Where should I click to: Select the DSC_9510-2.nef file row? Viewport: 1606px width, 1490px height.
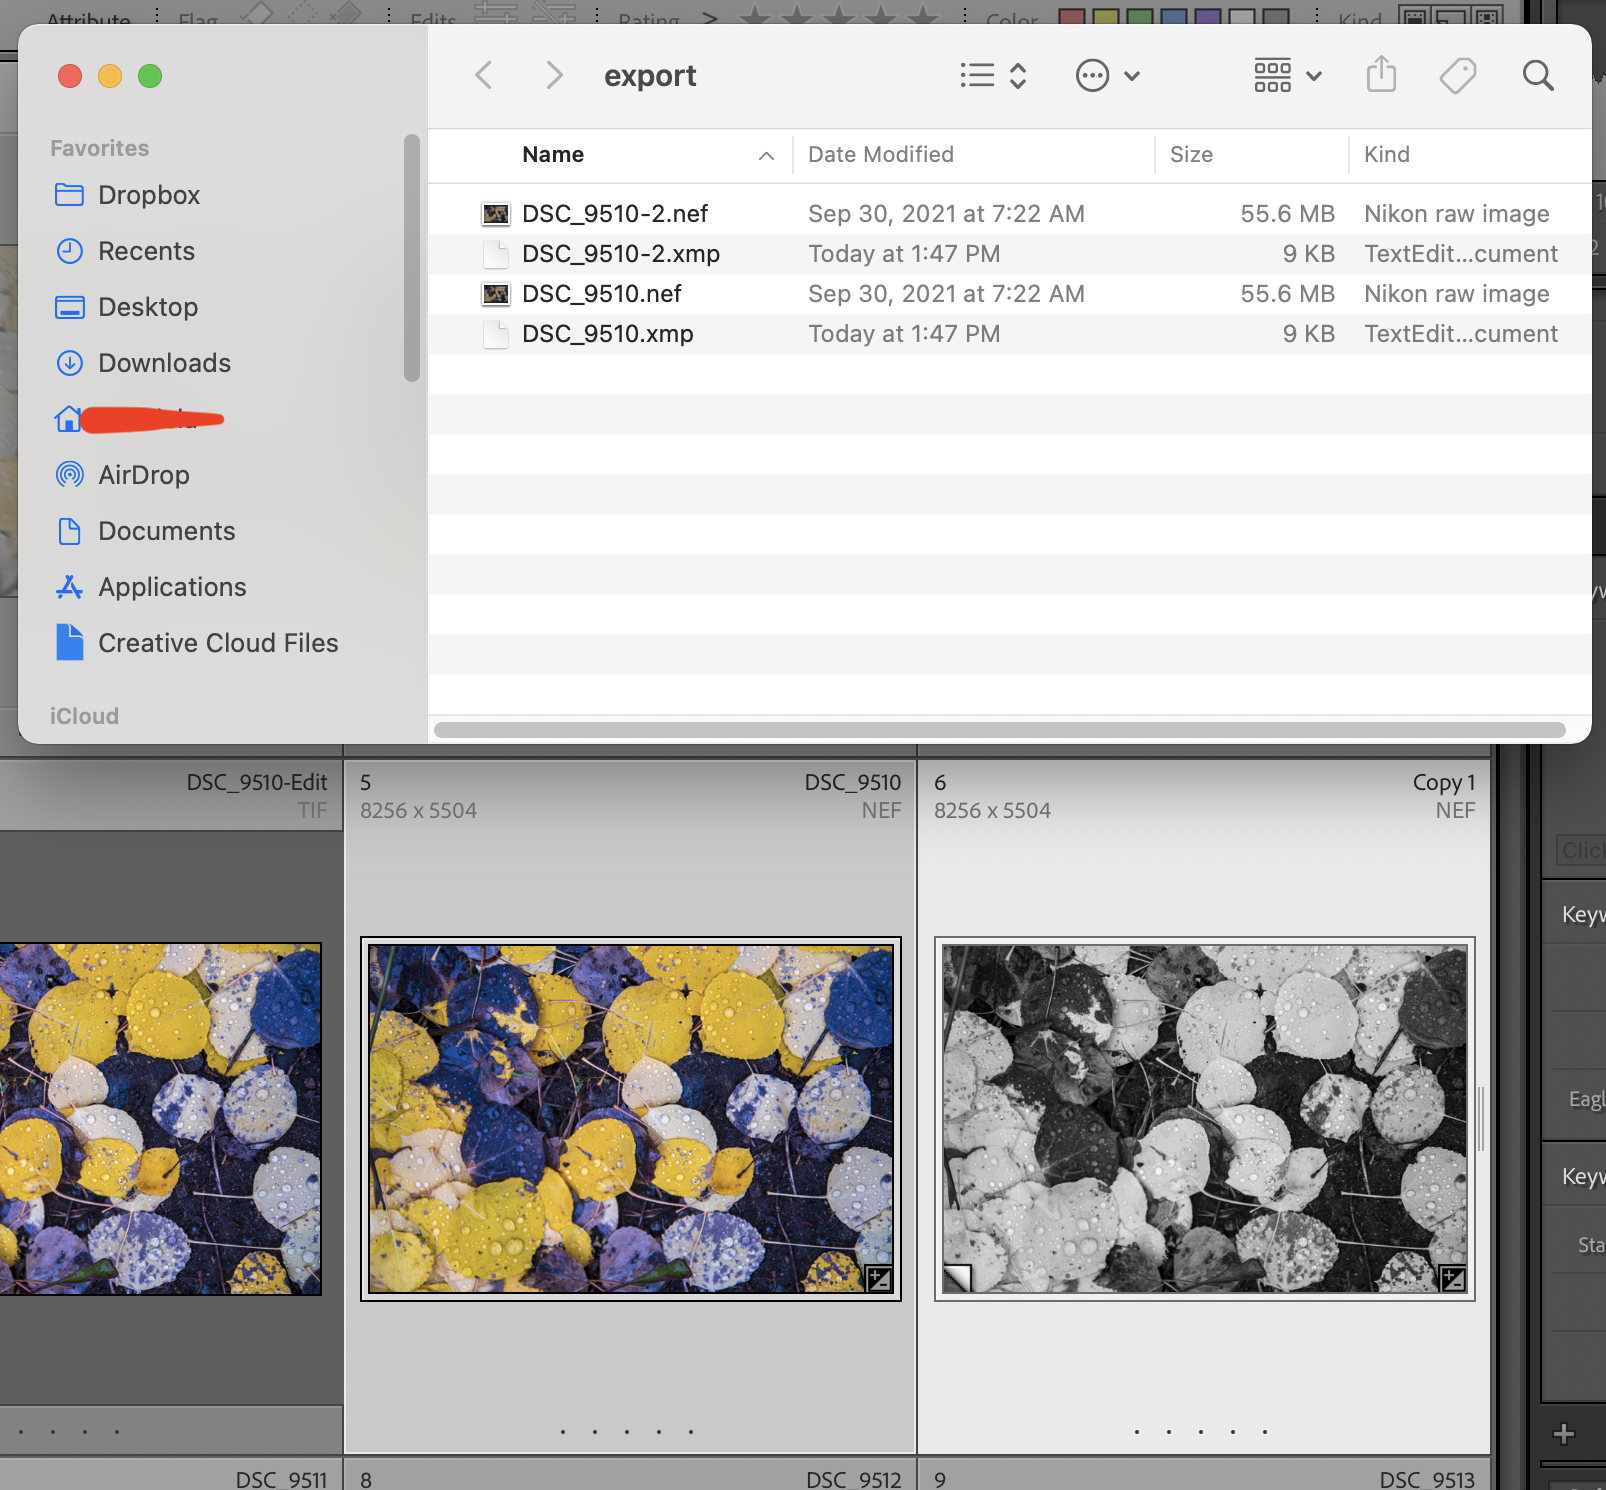click(614, 213)
